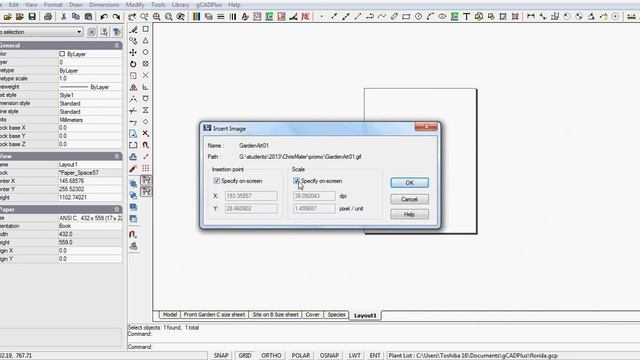Open the Modify menu

(135, 5)
